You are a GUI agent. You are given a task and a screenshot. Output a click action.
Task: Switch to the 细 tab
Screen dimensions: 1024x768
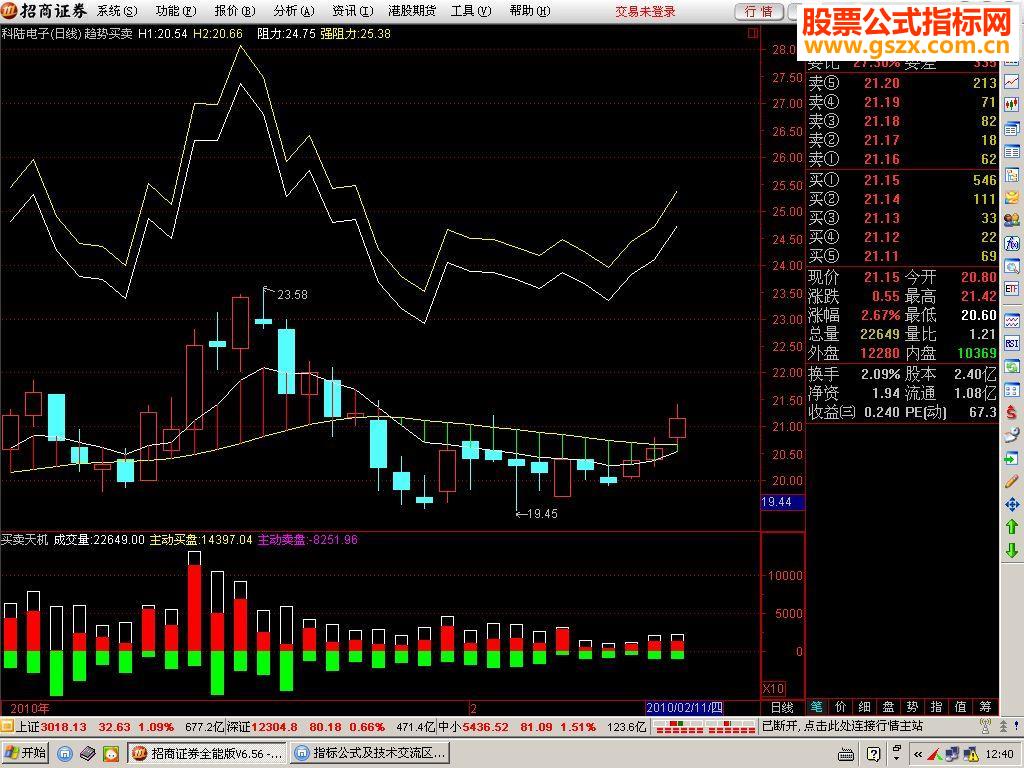[865, 707]
